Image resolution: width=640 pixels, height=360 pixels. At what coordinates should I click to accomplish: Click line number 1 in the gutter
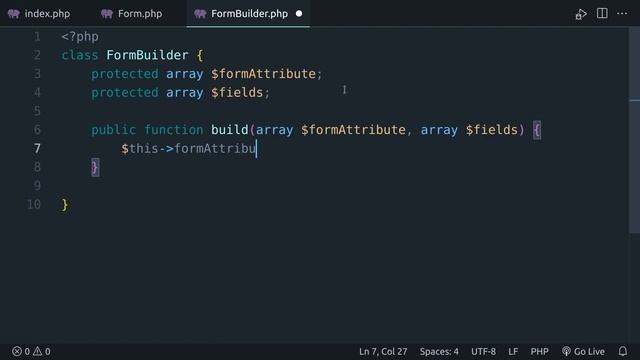[x=37, y=37]
